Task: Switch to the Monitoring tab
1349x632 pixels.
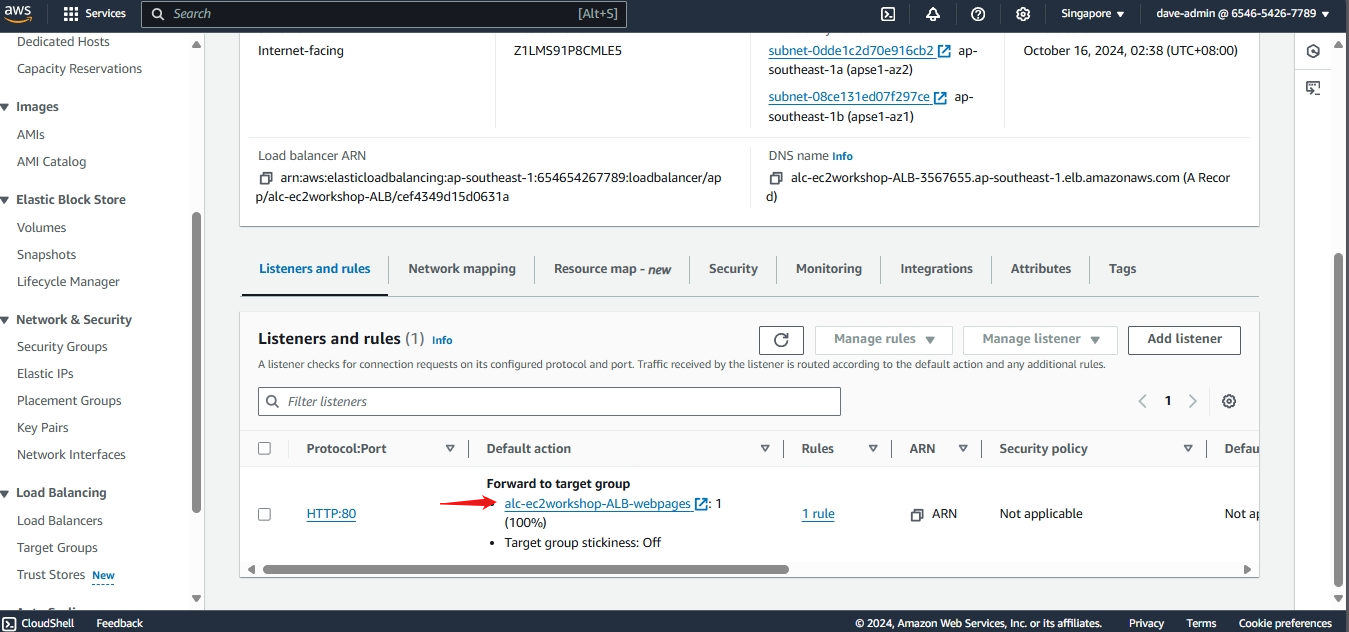Action: coord(828,269)
